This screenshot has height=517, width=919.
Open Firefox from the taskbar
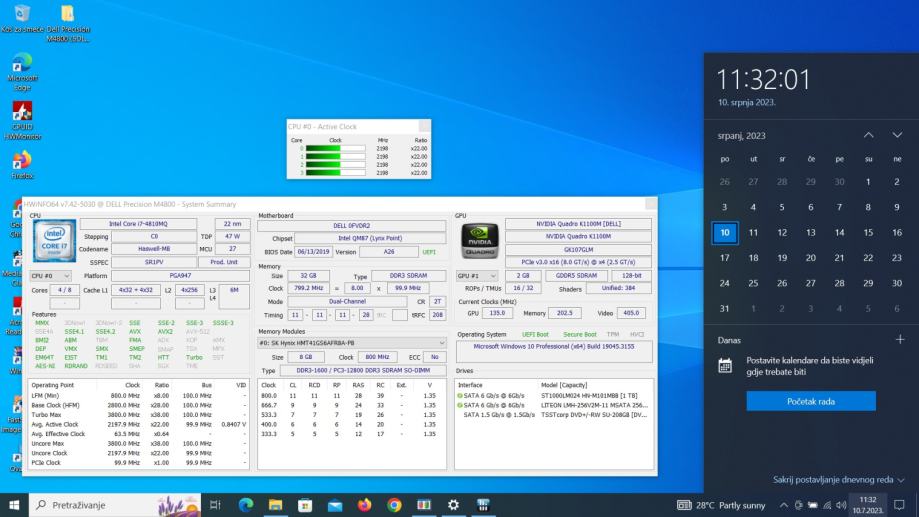364,505
